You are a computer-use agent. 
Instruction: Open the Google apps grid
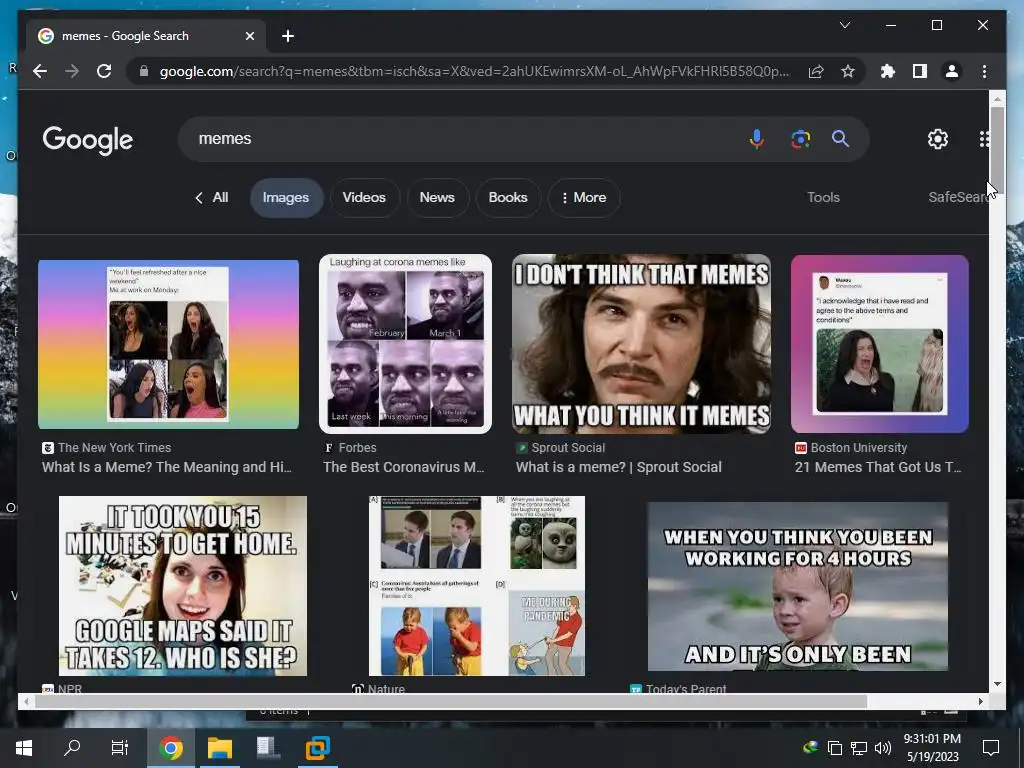[984, 138]
